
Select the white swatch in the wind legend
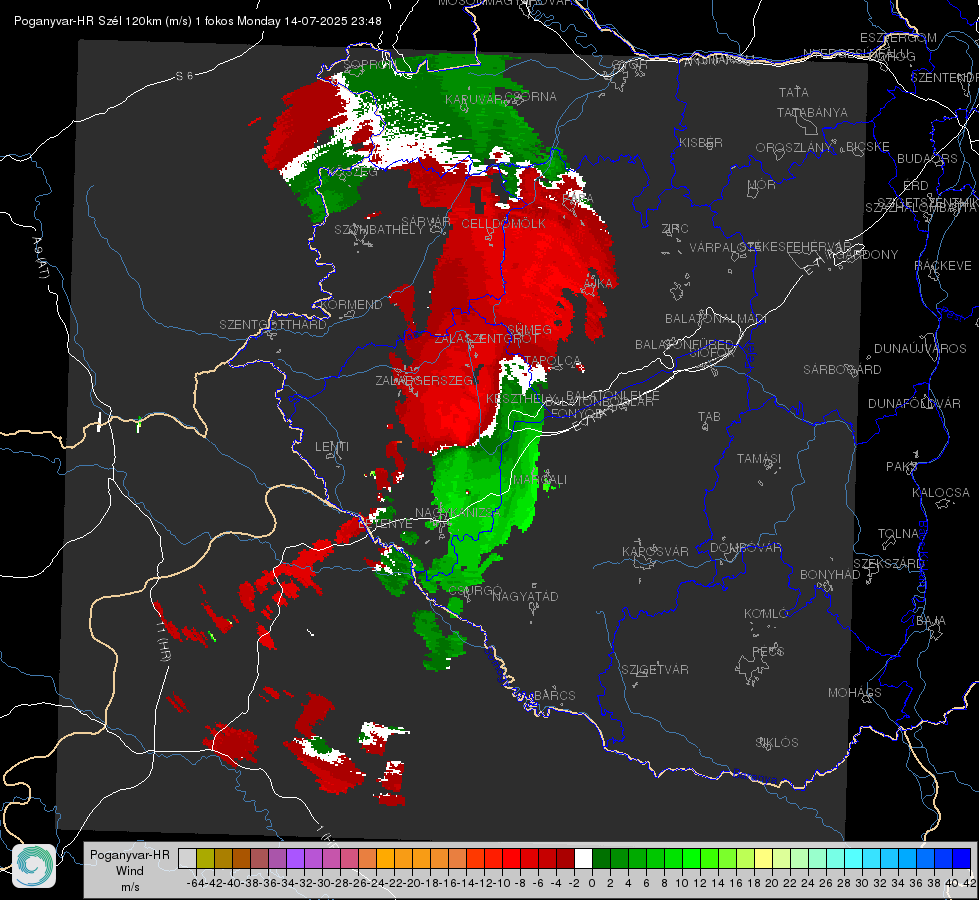(x=583, y=859)
